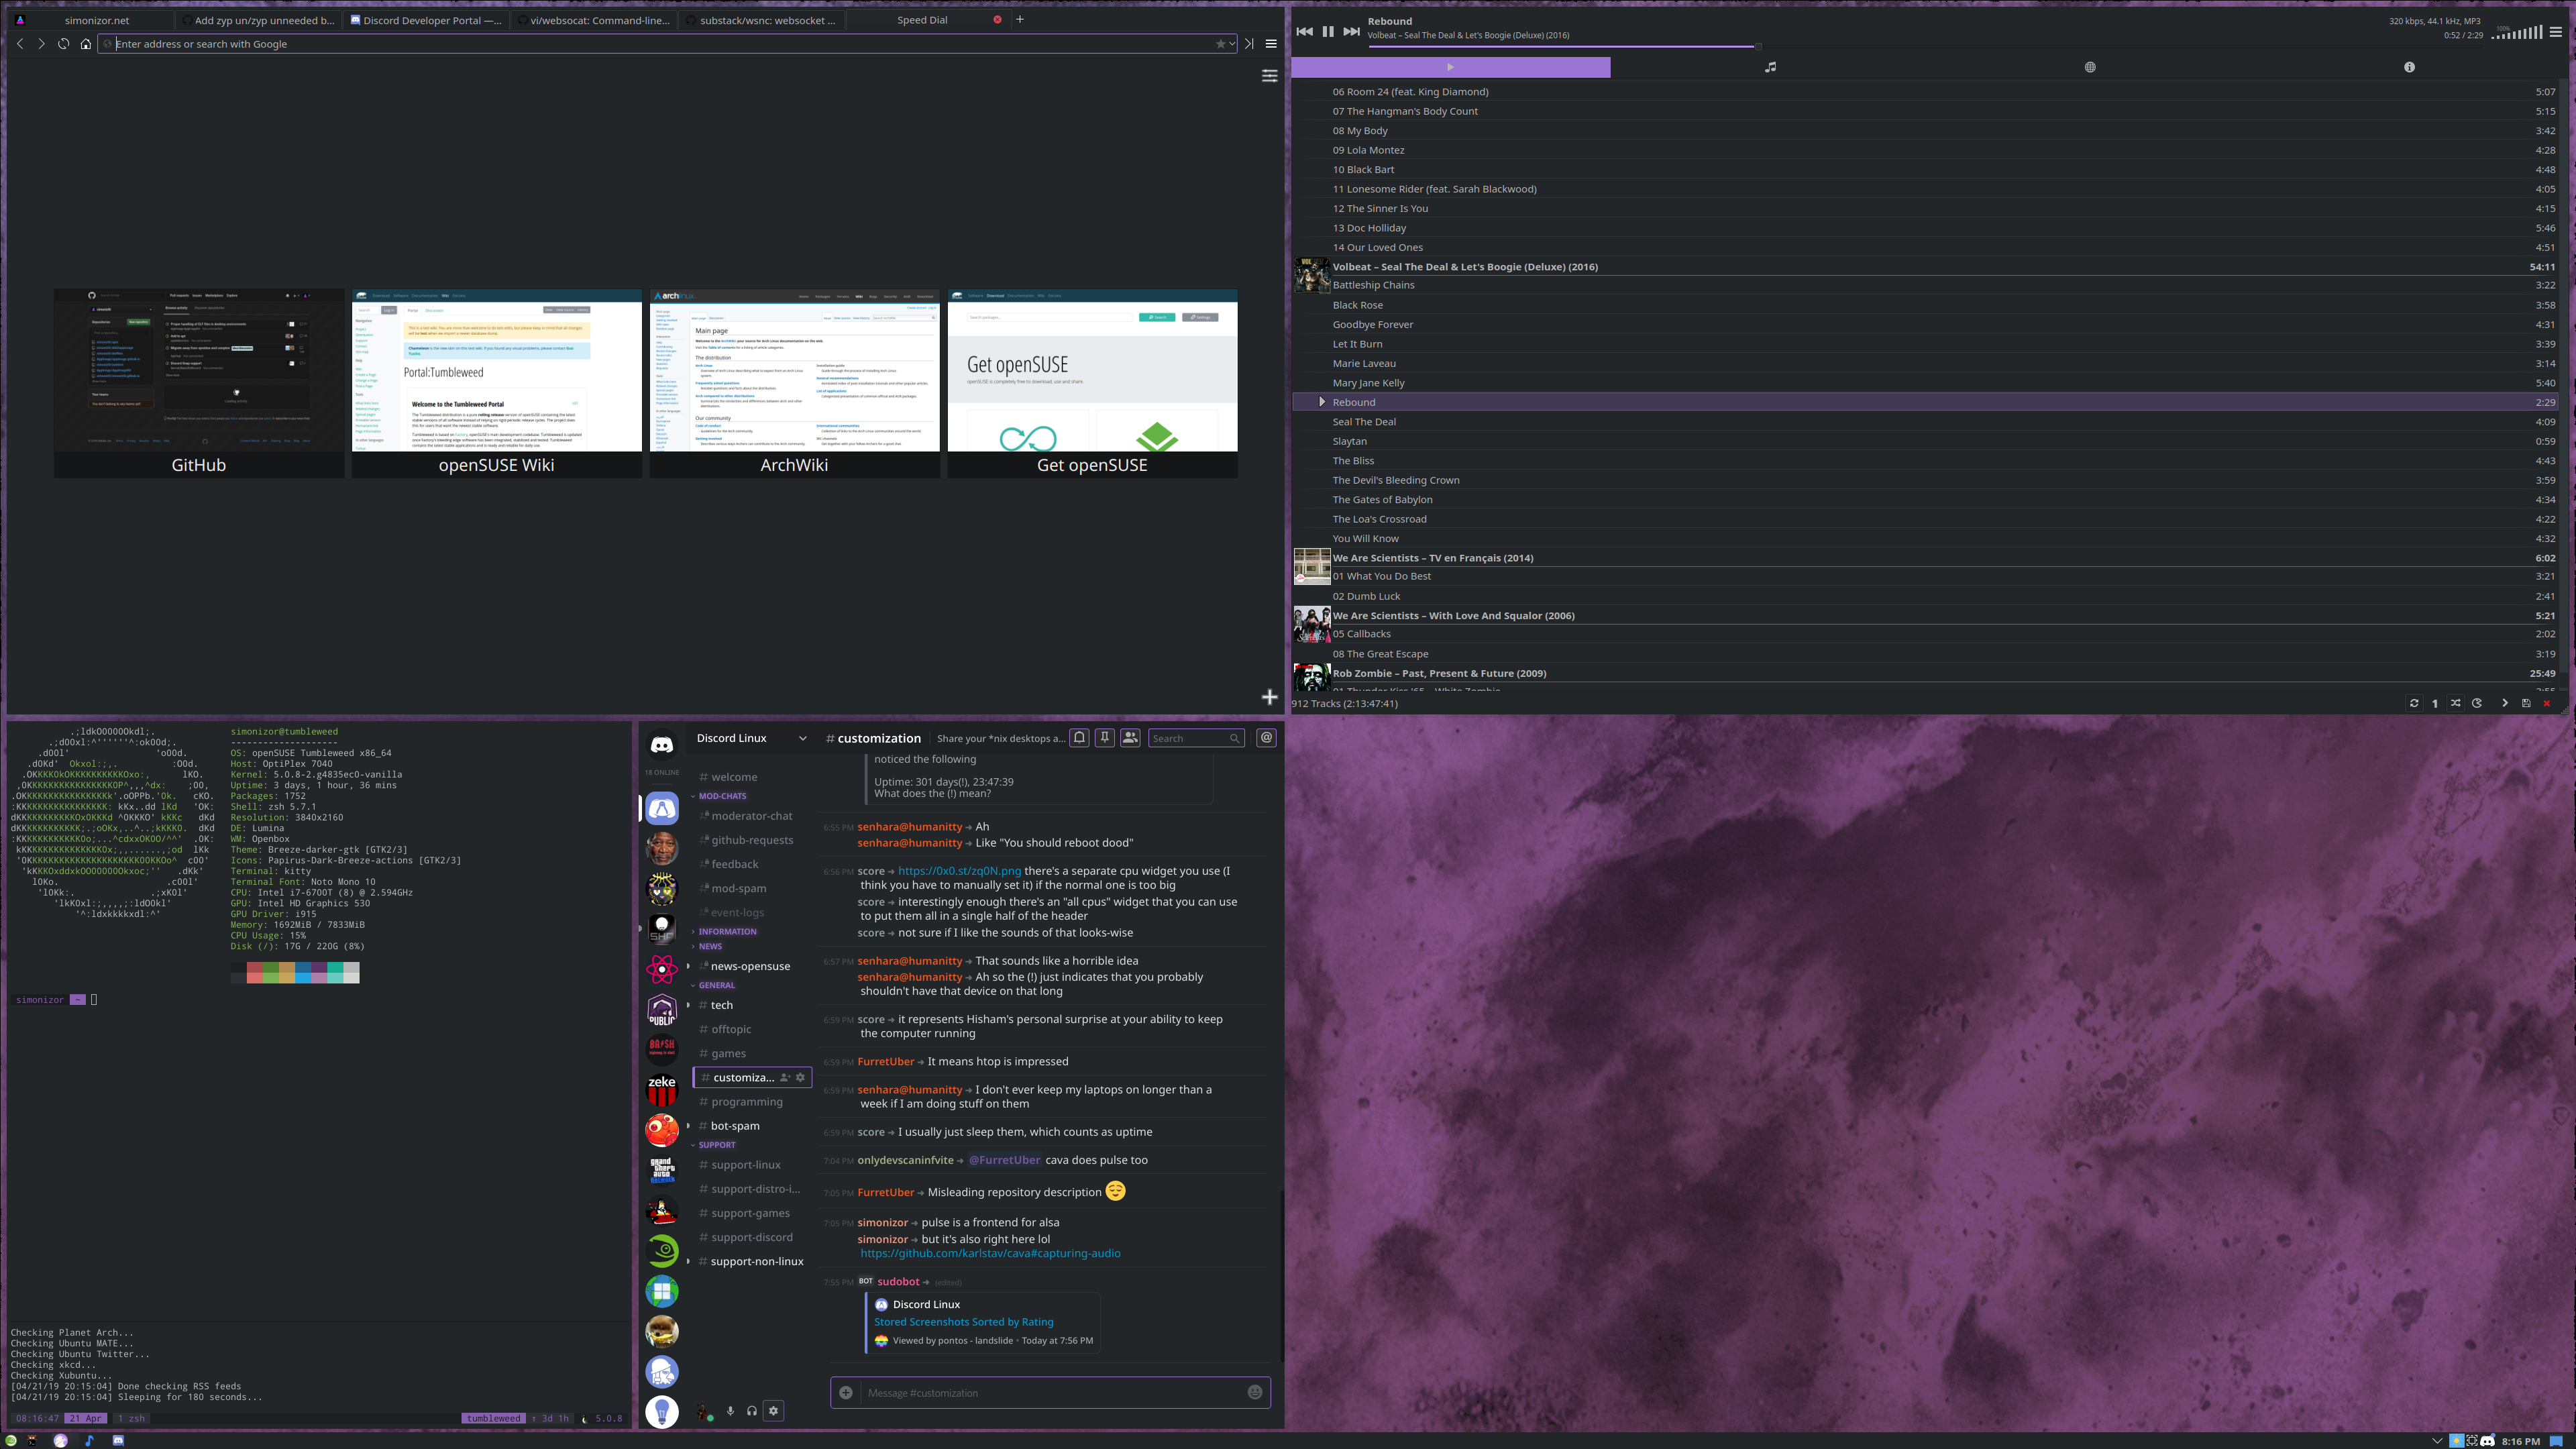This screenshot has width=2576, height=1449.
Task: Open the browser home page
Action: click(85, 44)
